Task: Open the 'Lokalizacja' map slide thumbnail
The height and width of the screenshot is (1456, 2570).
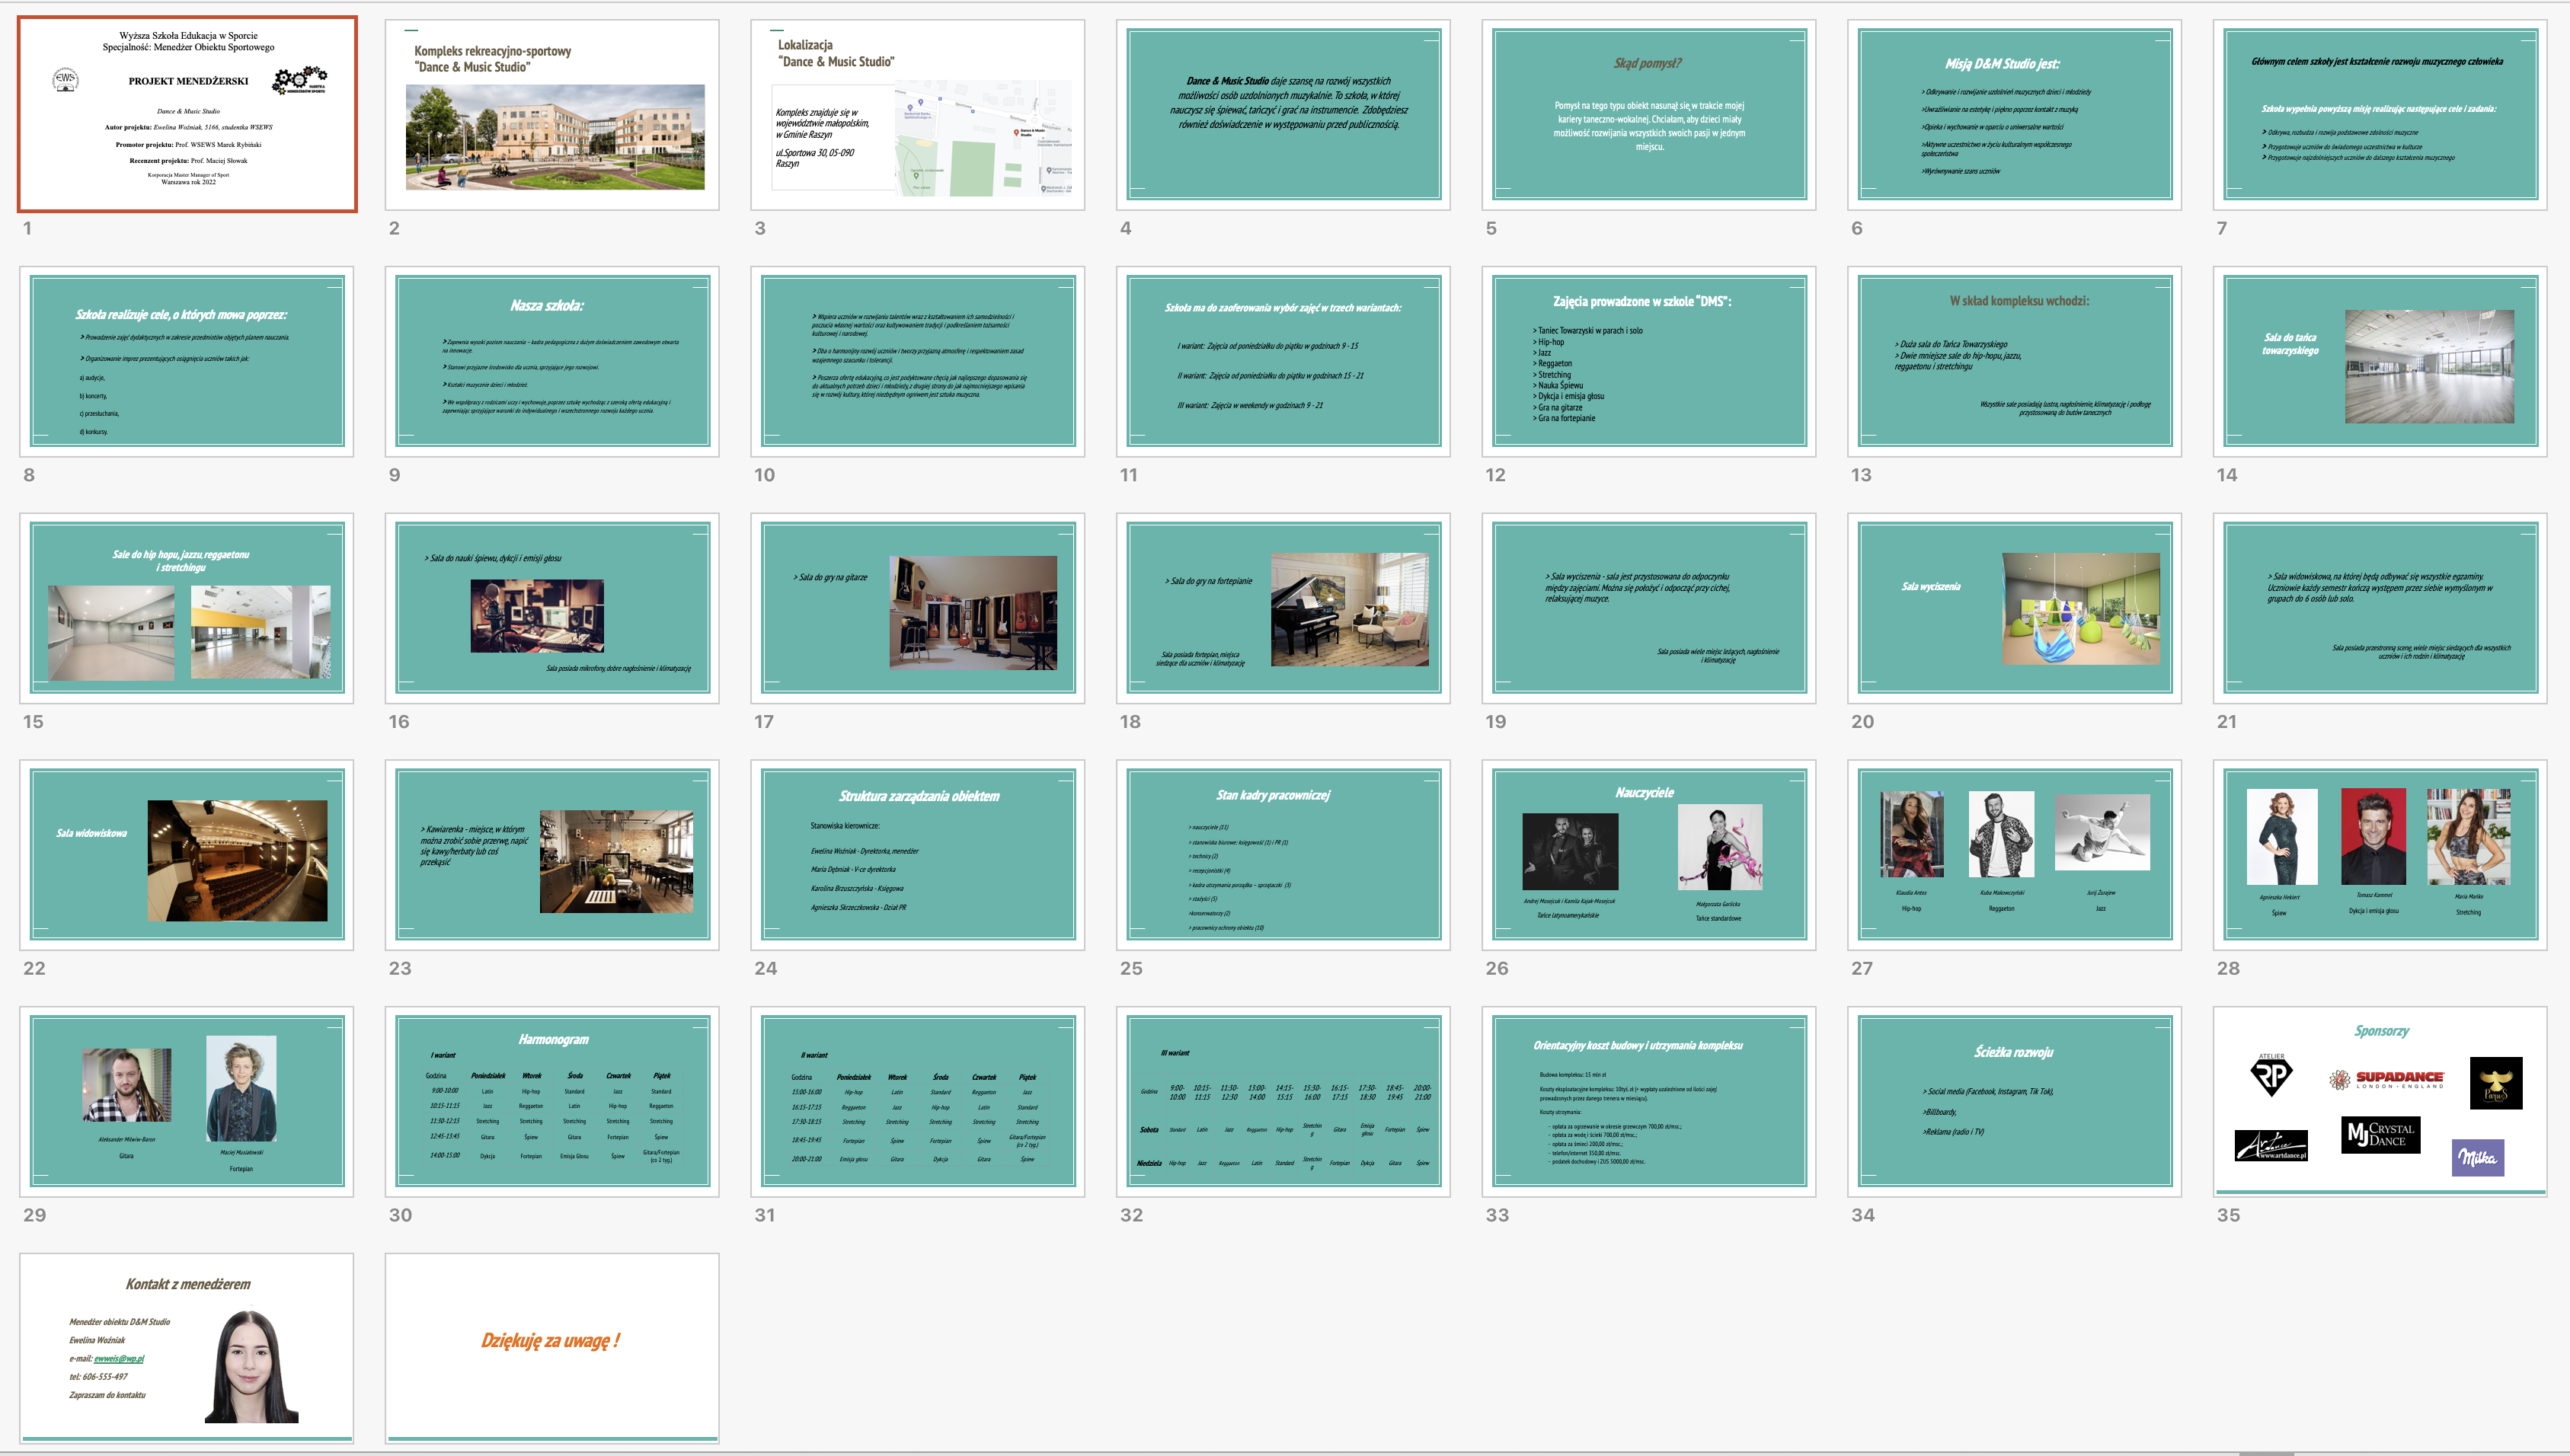Action: [917, 114]
